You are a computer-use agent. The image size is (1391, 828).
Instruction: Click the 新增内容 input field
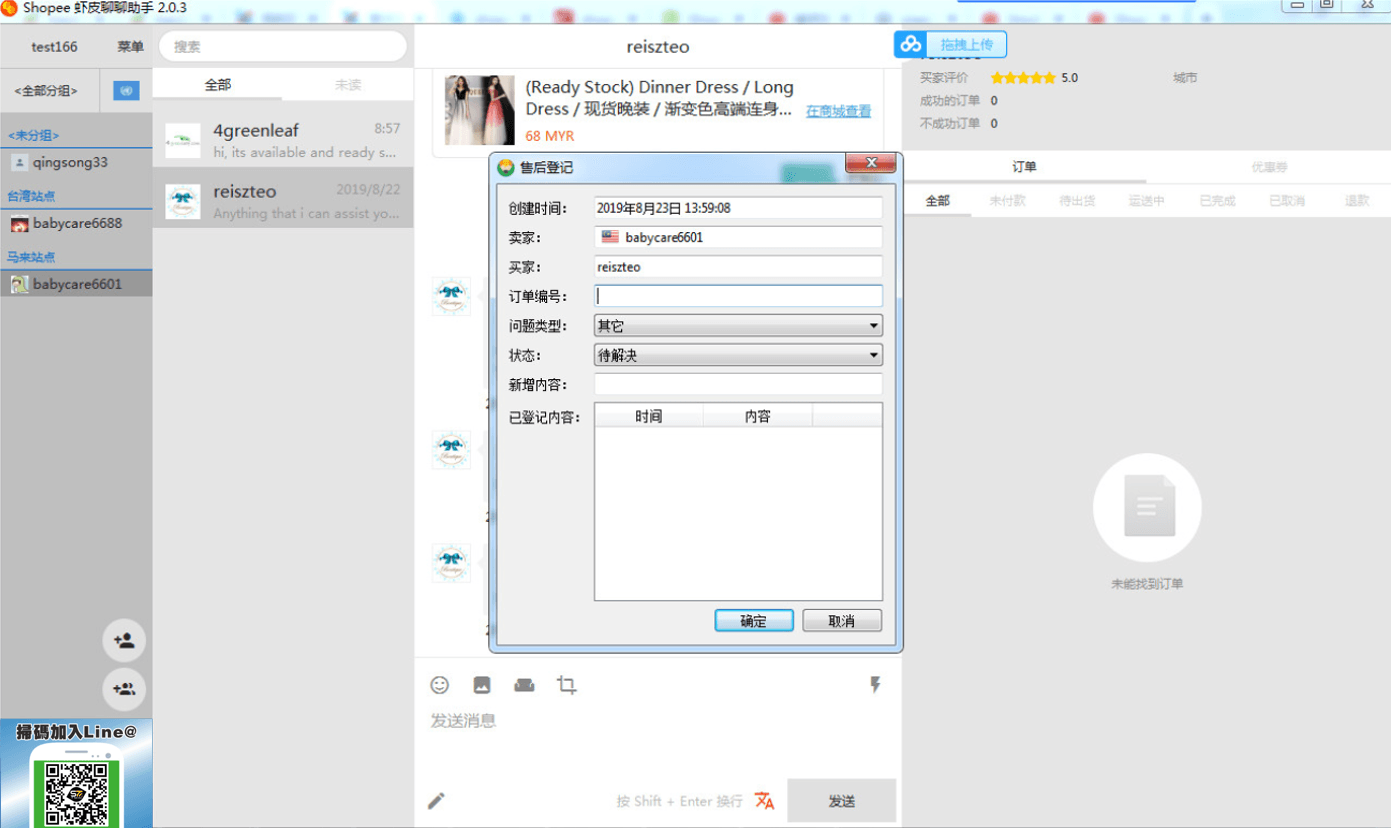[x=738, y=385]
